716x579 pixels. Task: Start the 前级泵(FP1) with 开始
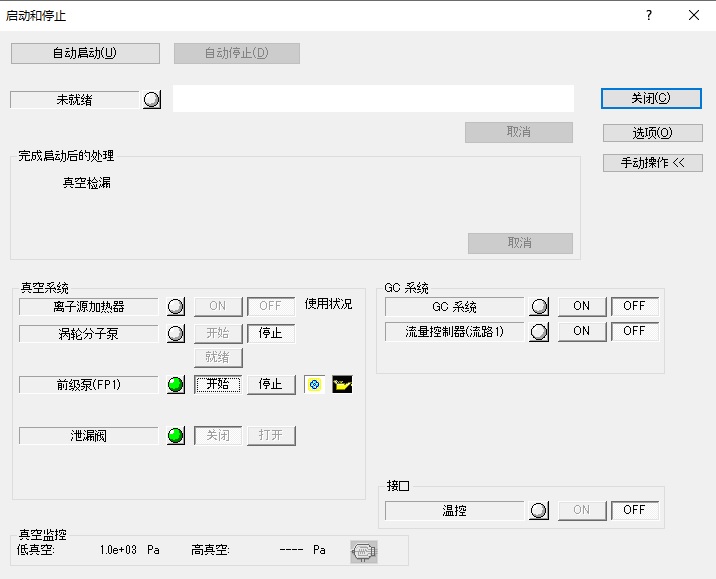[218, 385]
